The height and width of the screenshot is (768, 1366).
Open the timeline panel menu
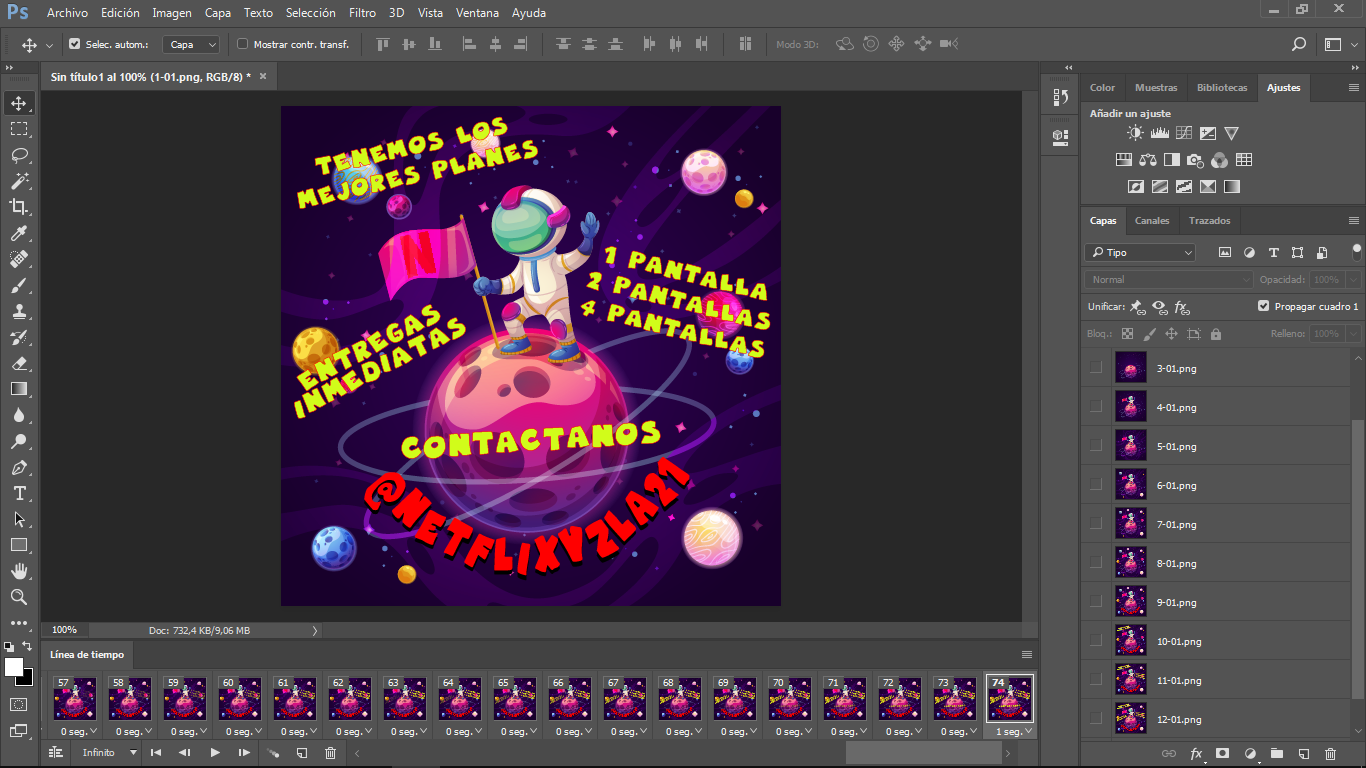tap(1027, 654)
